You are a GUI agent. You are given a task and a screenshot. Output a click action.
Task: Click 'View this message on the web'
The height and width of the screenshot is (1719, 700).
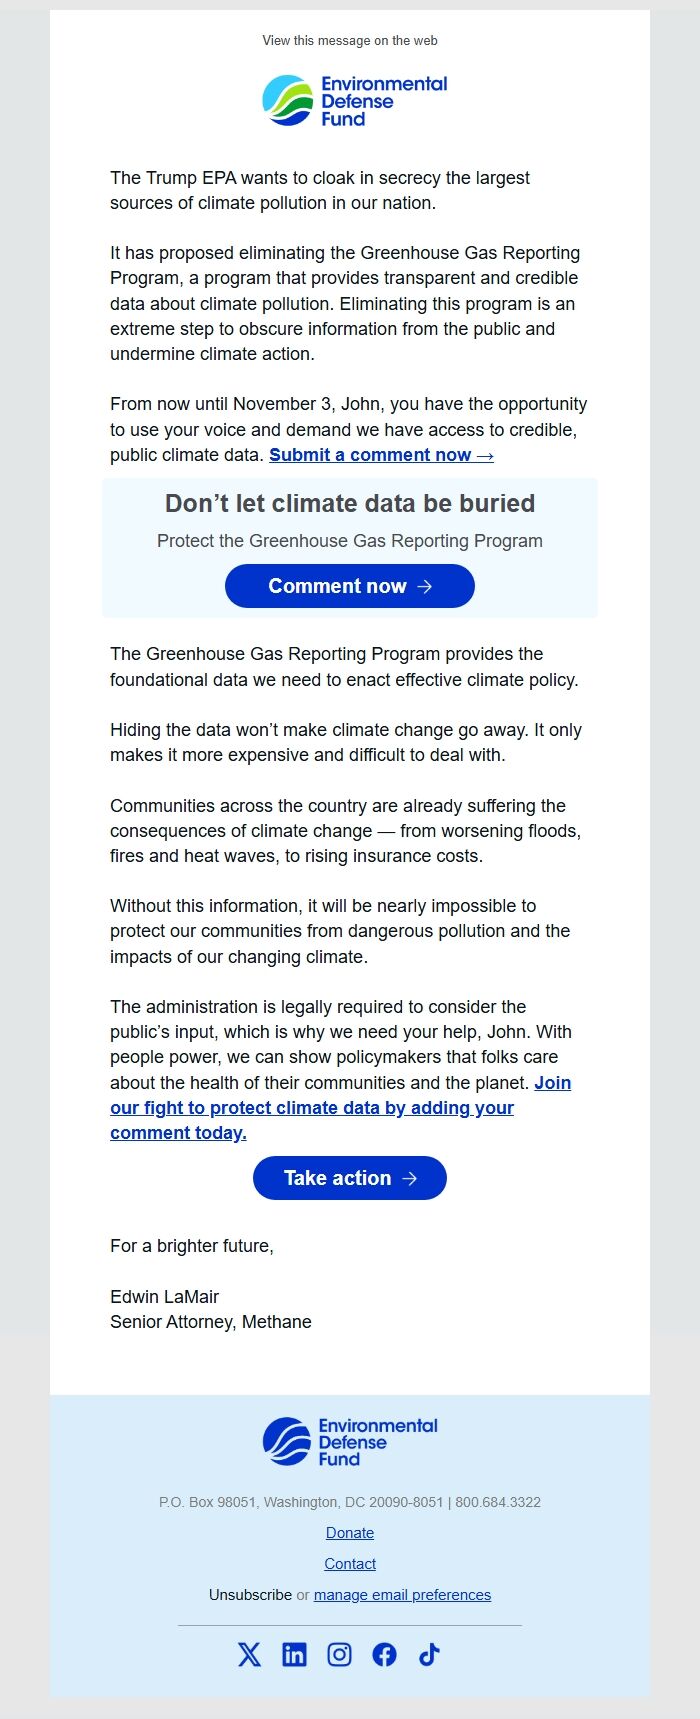pyautogui.click(x=349, y=41)
